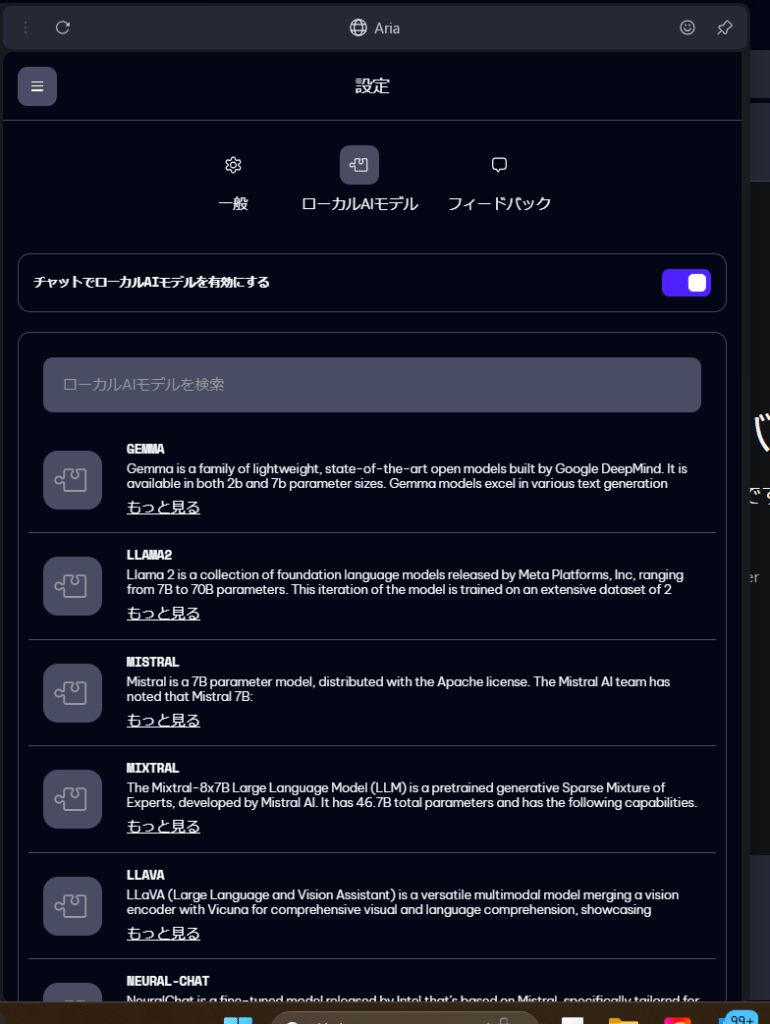Viewport: 770px width, 1024px height.
Task: Click the Mixtral model puzzle icon
Action: 72,799
